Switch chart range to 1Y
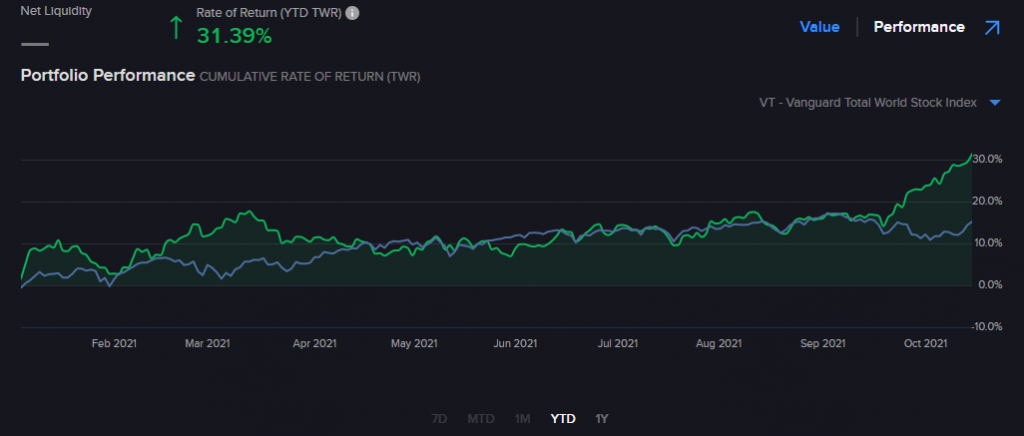The image size is (1024, 436). click(601, 418)
